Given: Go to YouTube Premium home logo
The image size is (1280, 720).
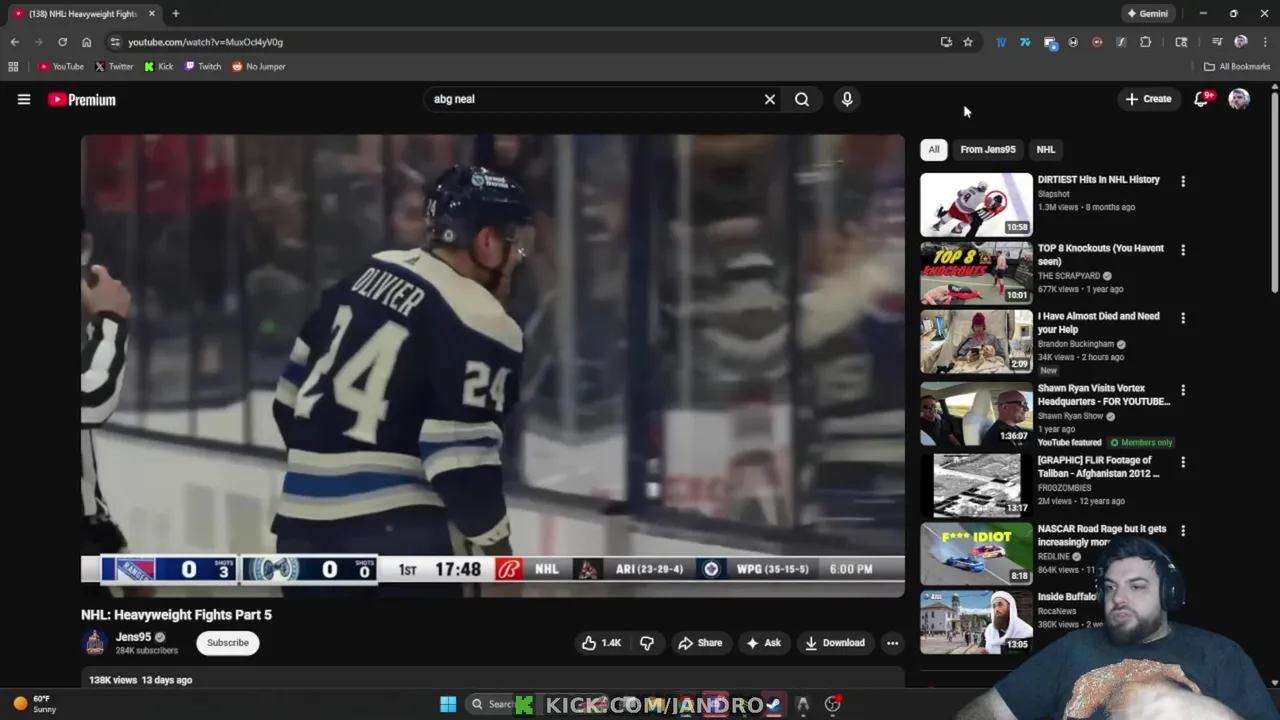Looking at the screenshot, I should click(x=82, y=100).
